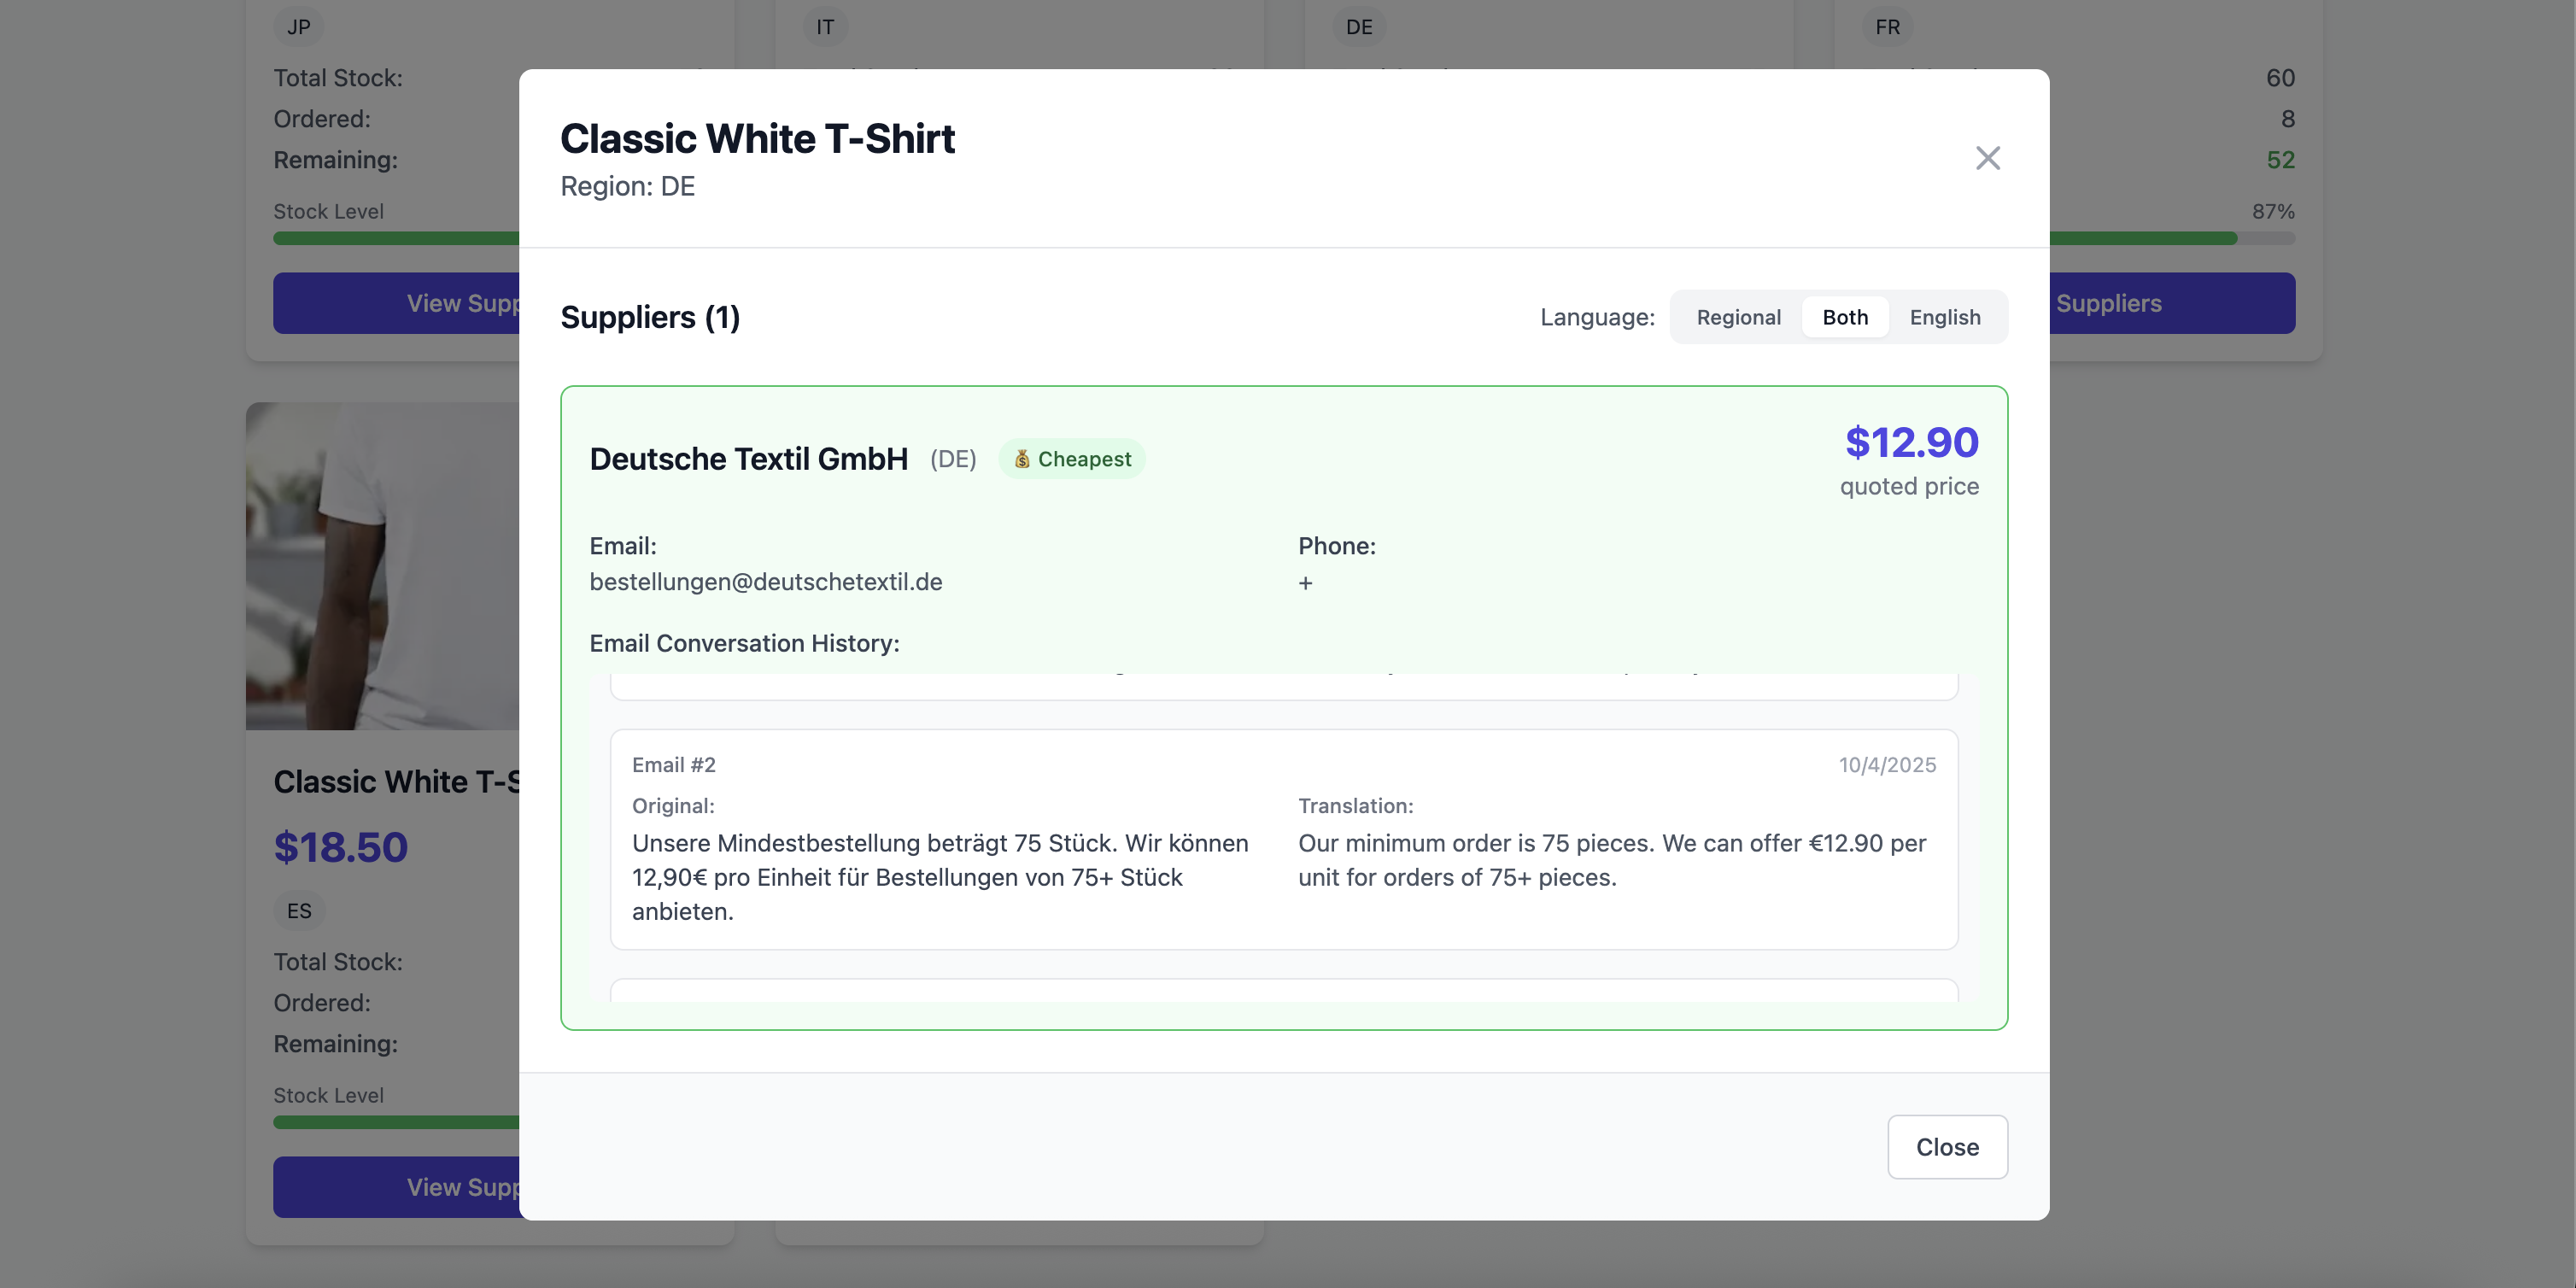Click the FR region badge
This screenshot has width=2576, height=1288.
(1887, 27)
